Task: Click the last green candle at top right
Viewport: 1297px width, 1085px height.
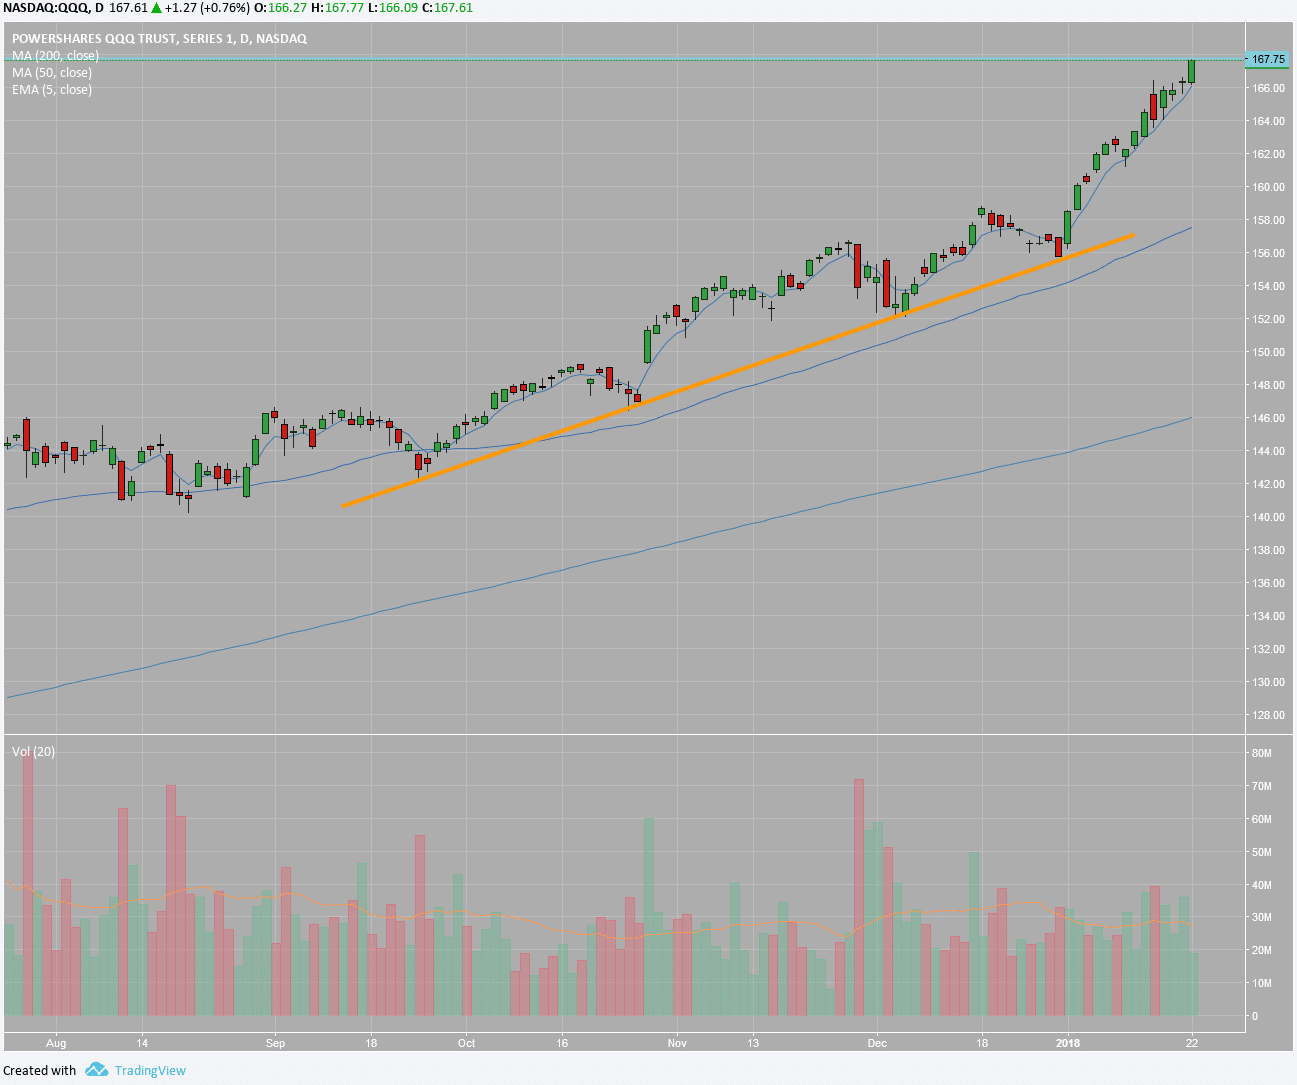Action: (1191, 71)
